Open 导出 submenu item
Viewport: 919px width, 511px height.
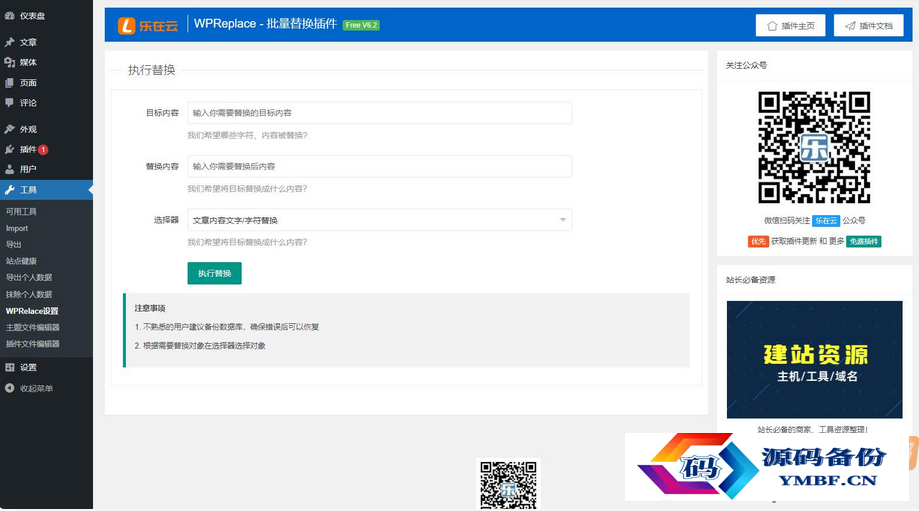coord(13,245)
